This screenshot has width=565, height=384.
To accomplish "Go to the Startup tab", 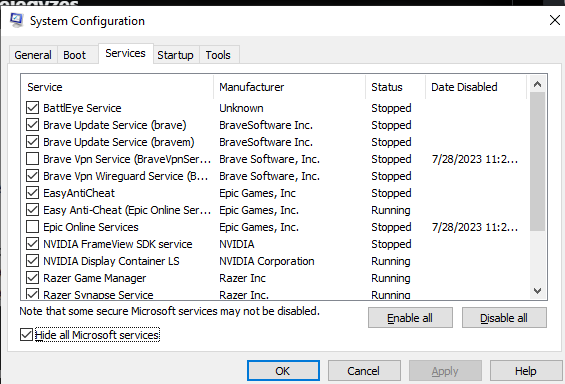I will coord(175,55).
